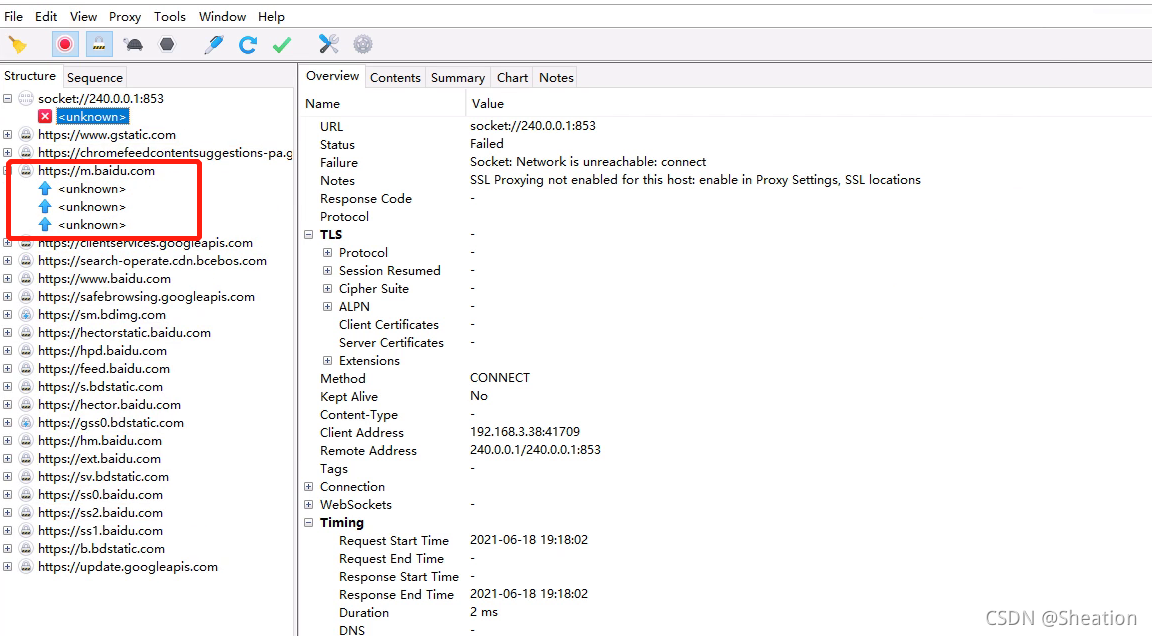Viewport: 1152px width, 636px height.
Task: Select the Contents tab
Action: [x=395, y=77]
